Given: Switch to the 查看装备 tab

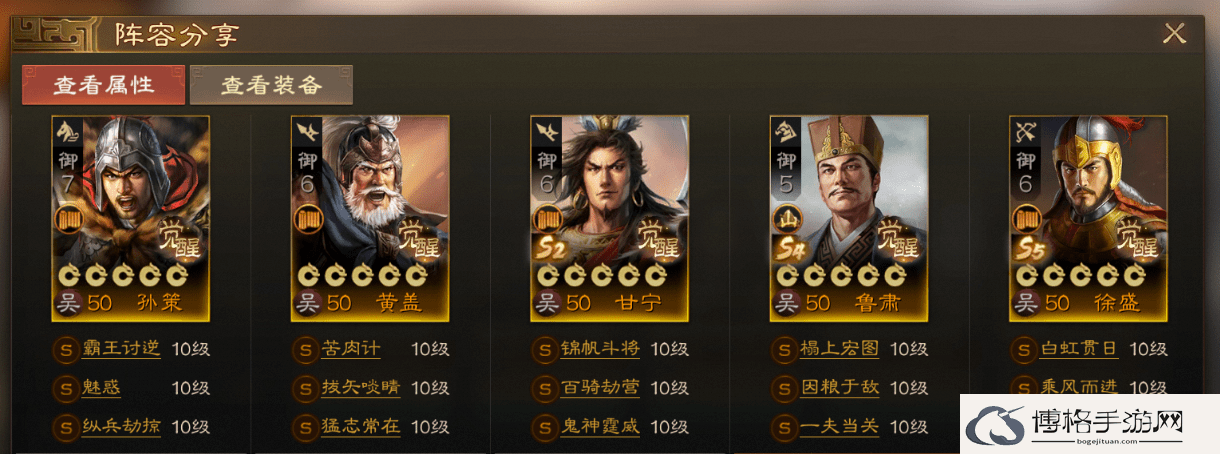Looking at the screenshot, I should pyautogui.click(x=272, y=85).
